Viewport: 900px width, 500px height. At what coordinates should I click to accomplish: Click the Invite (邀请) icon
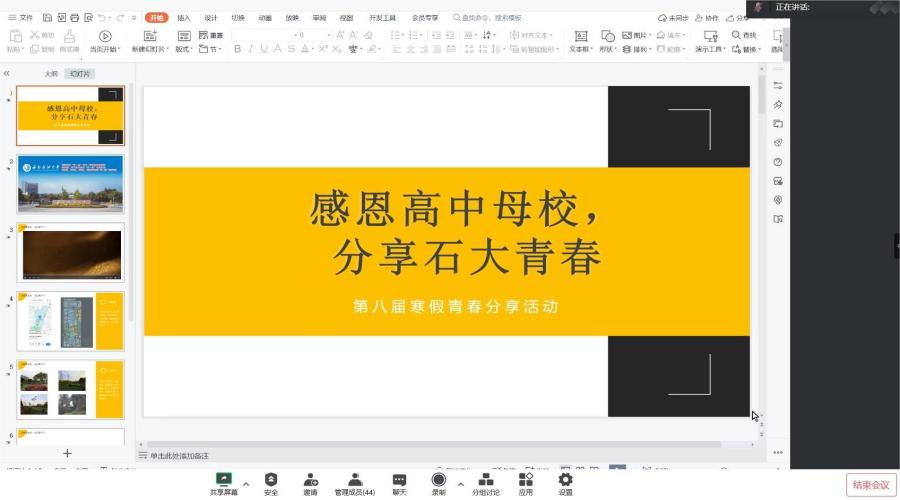(x=311, y=481)
